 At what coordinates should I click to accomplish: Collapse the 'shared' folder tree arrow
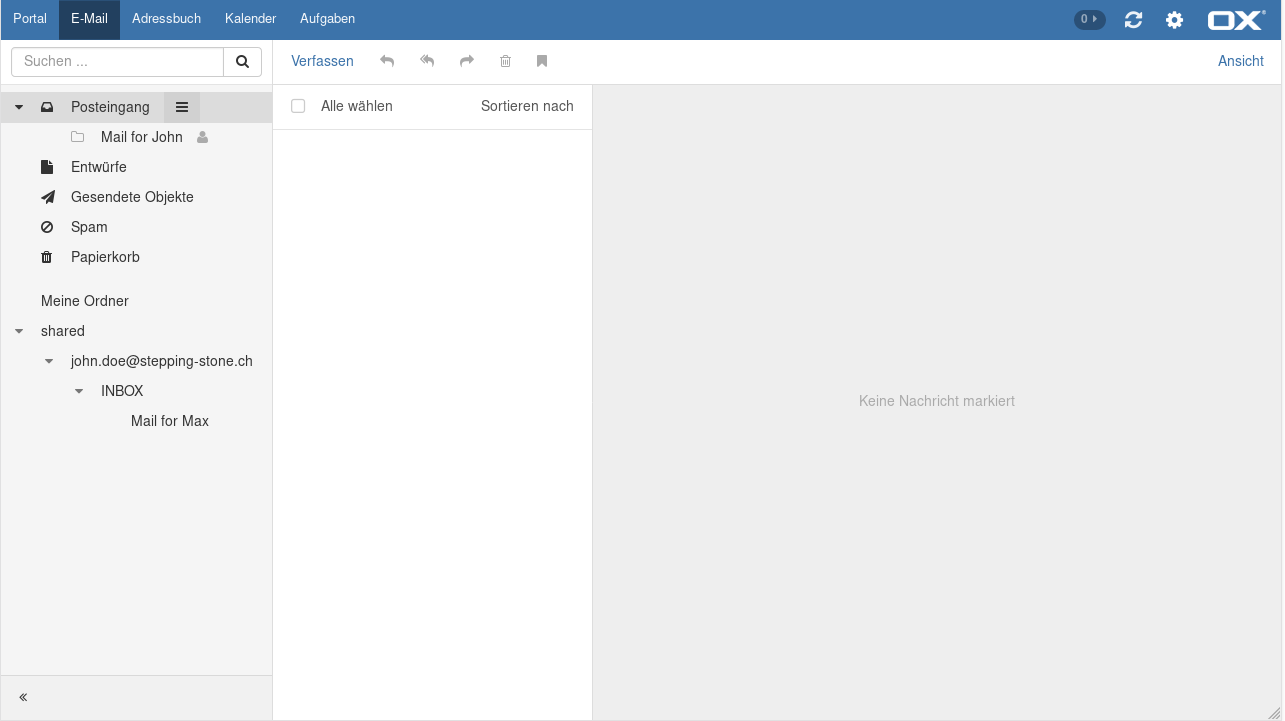19,331
